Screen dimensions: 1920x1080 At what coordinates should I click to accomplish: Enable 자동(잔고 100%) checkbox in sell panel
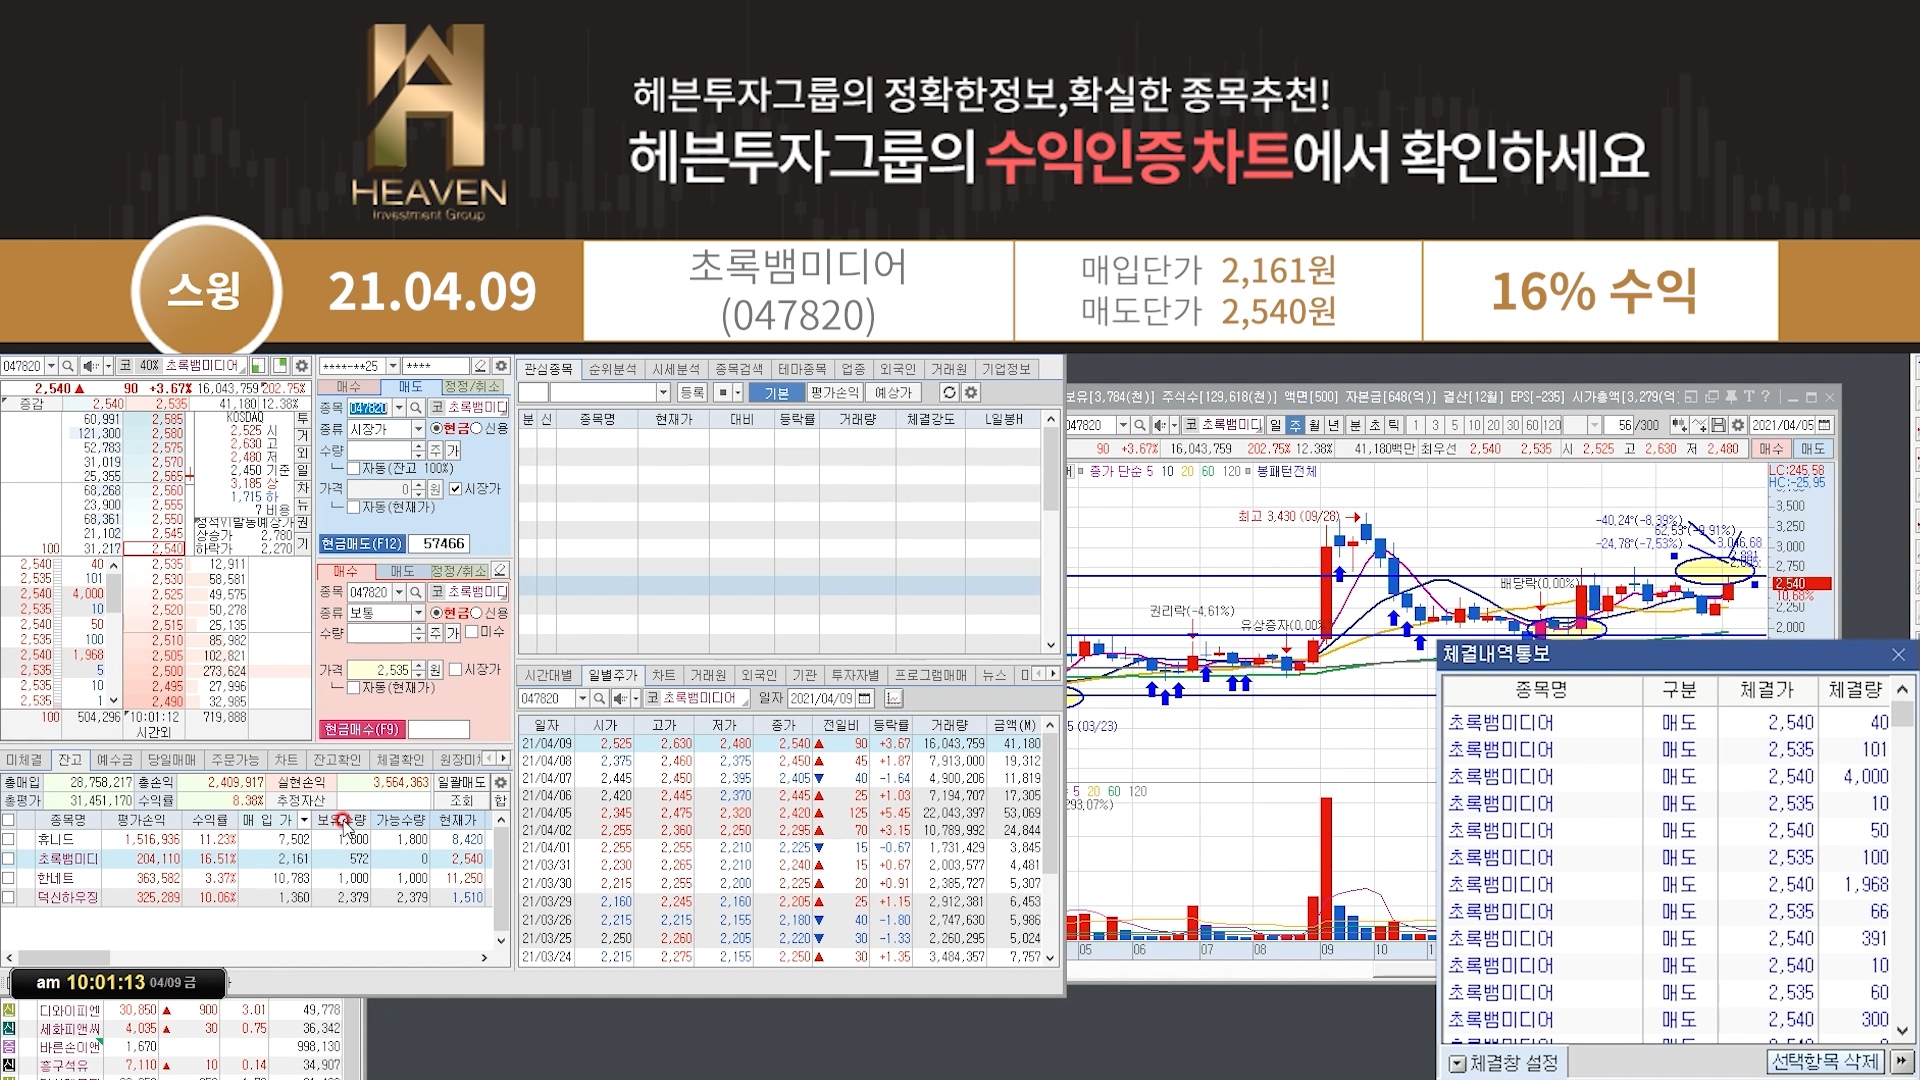353,468
